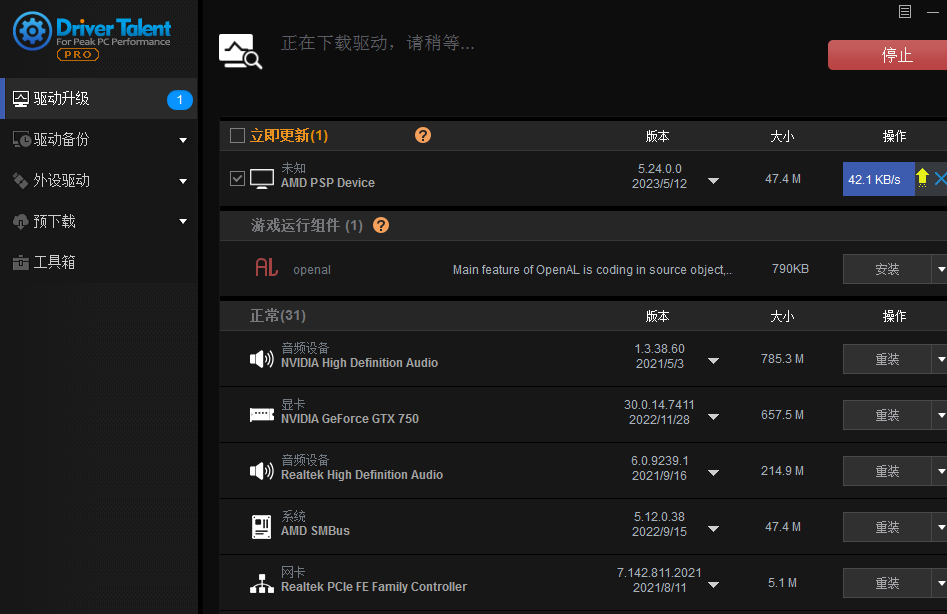Click the OpenAL logo icon
This screenshot has height=614, width=947.
[x=266, y=267]
